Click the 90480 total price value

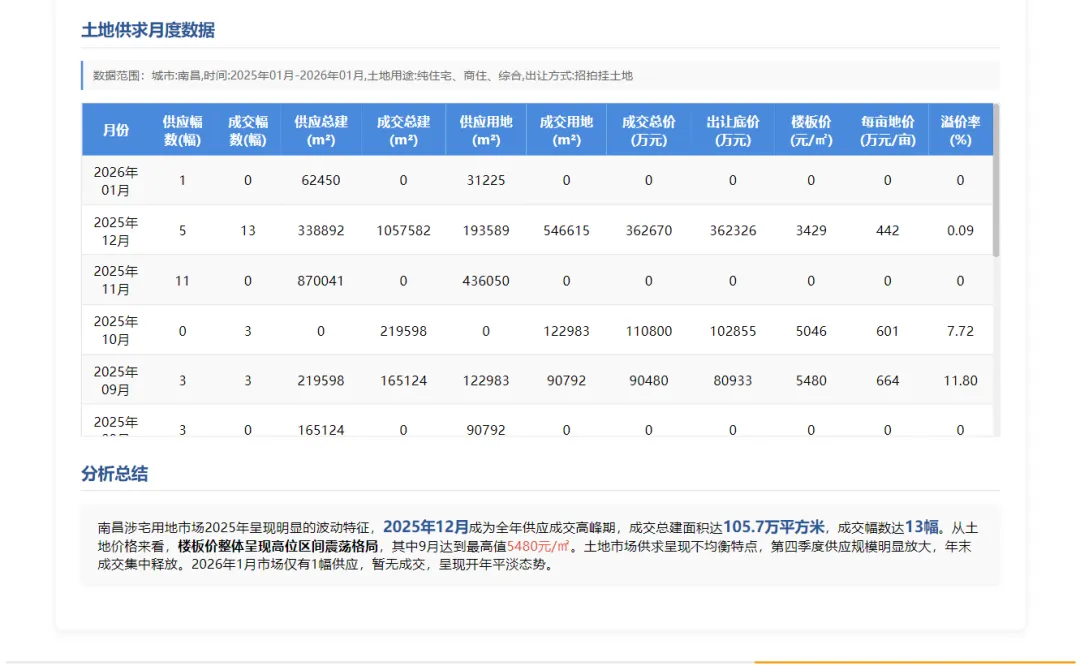click(648, 381)
